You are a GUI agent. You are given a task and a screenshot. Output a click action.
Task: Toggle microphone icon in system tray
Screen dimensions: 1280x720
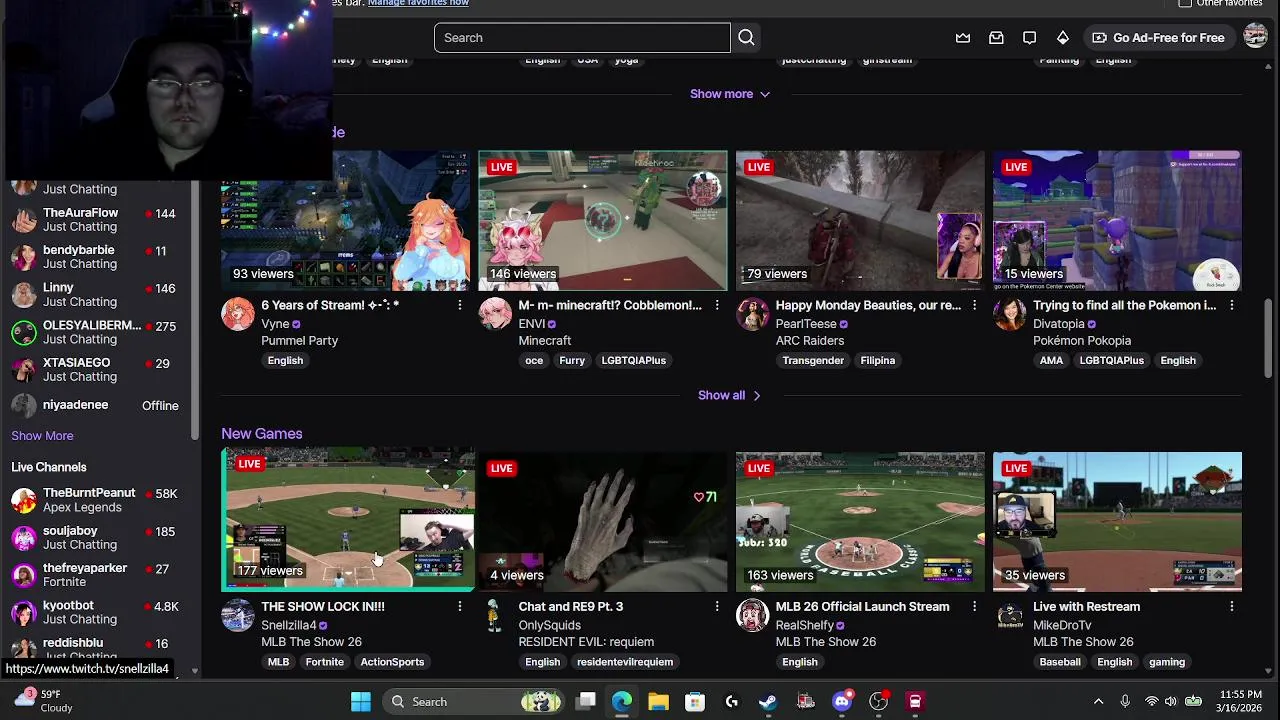coord(1125,702)
